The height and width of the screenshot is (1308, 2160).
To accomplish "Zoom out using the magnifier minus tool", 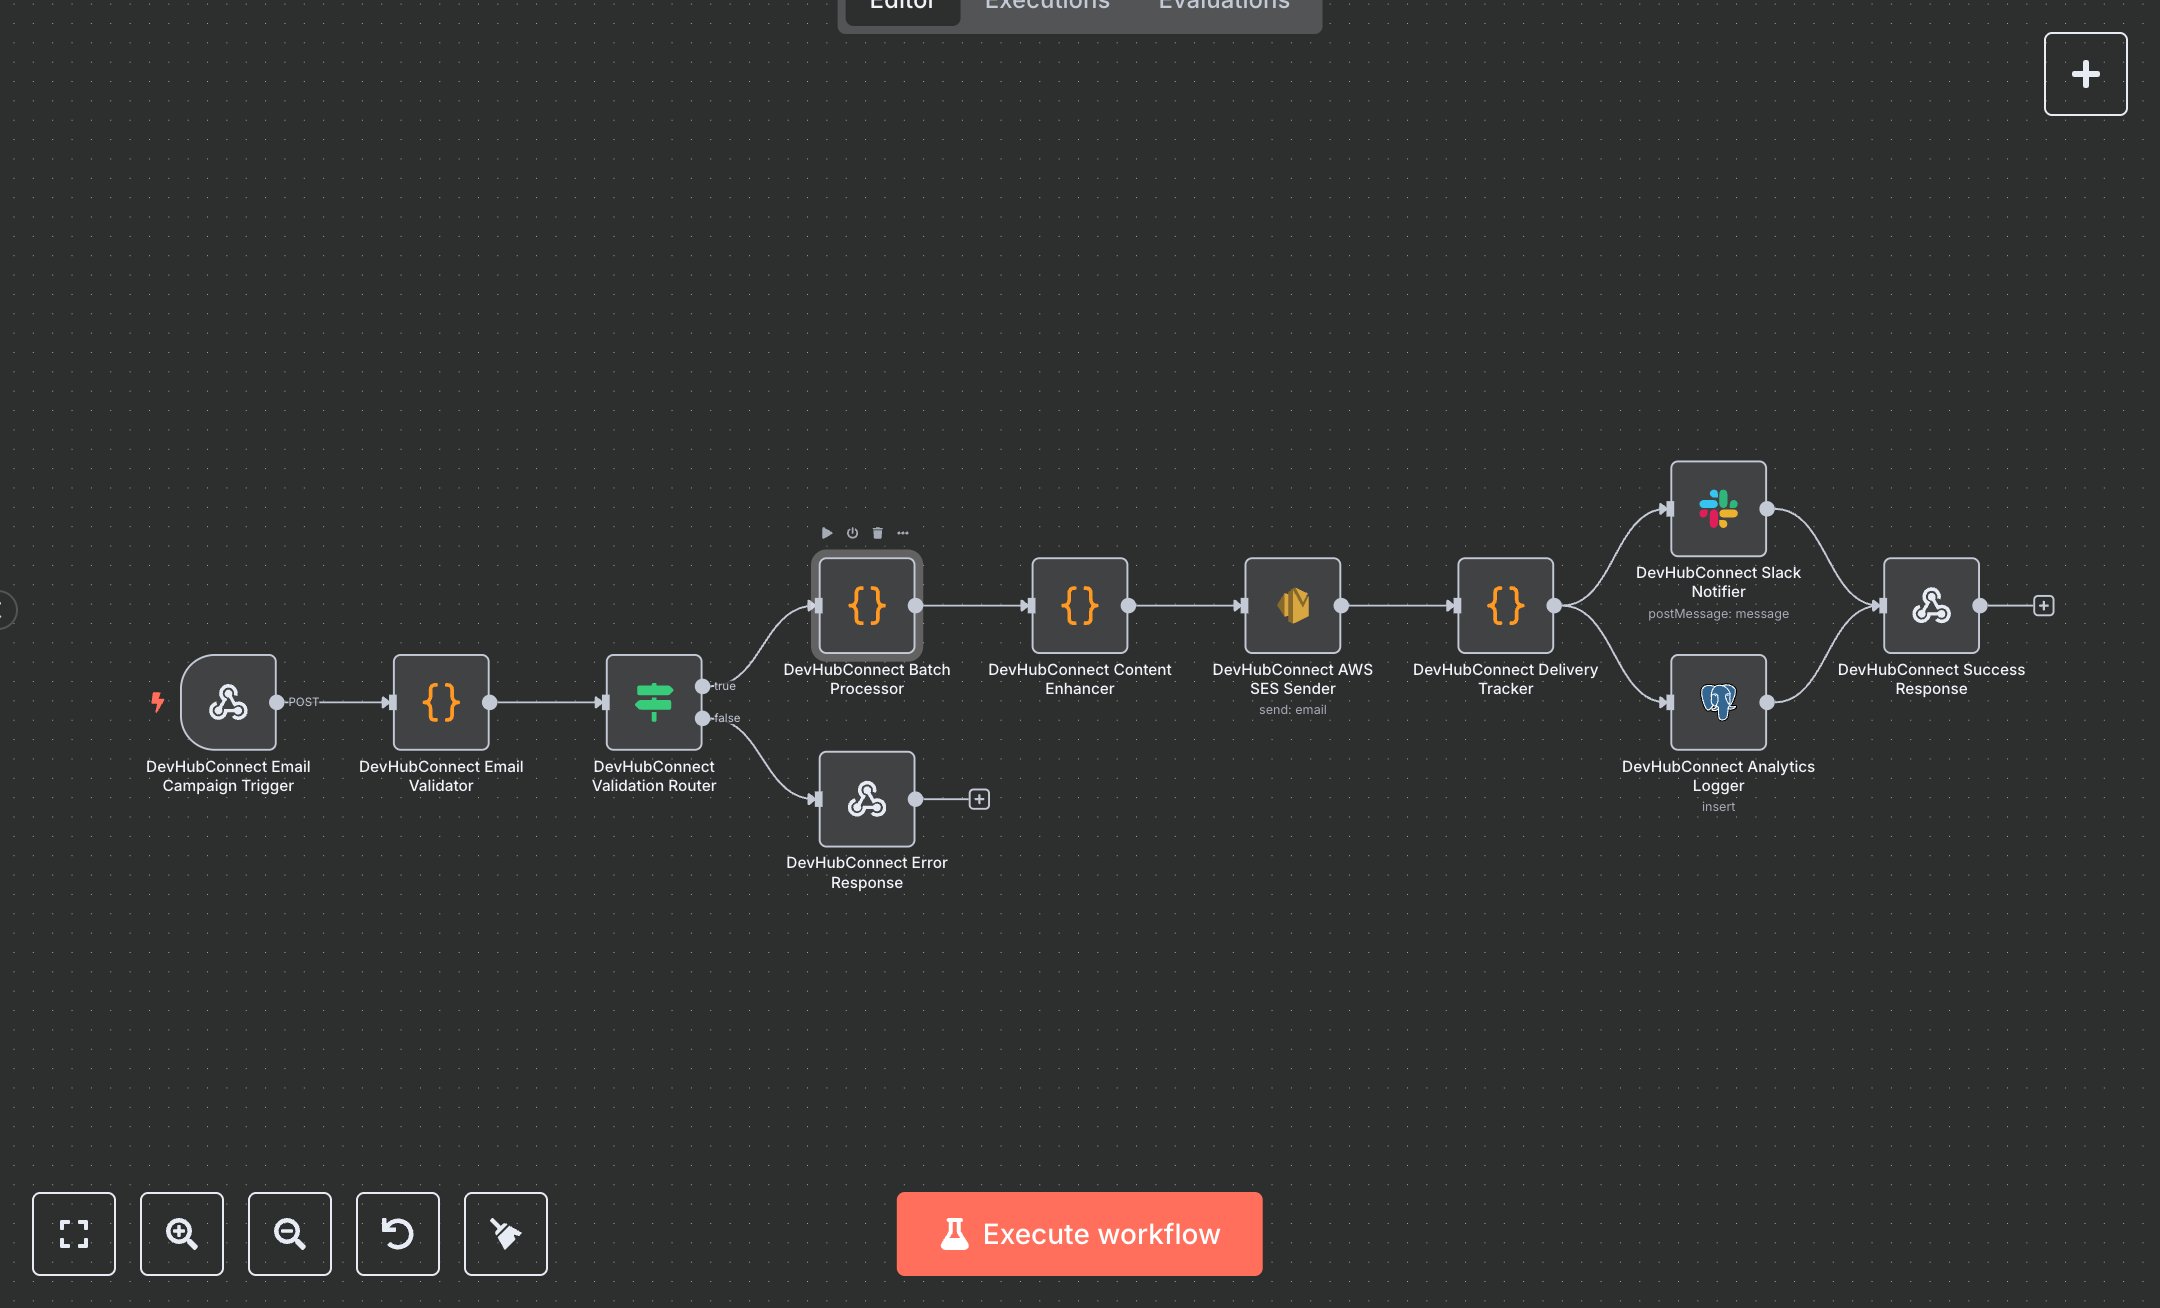I will click(x=290, y=1234).
